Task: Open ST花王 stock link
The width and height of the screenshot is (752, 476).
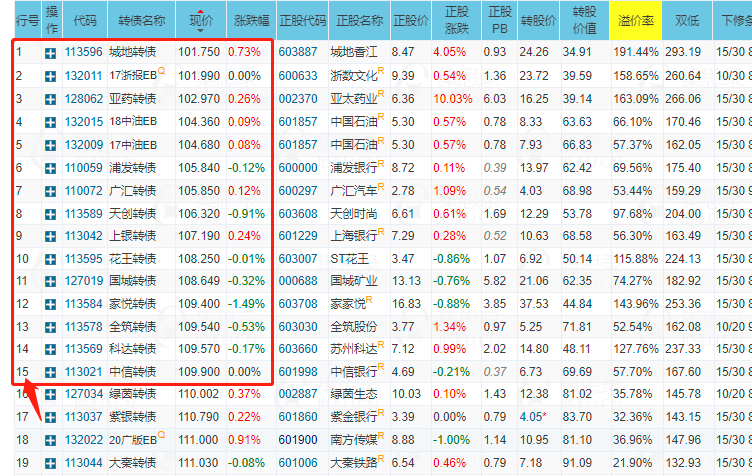Action: pos(350,259)
